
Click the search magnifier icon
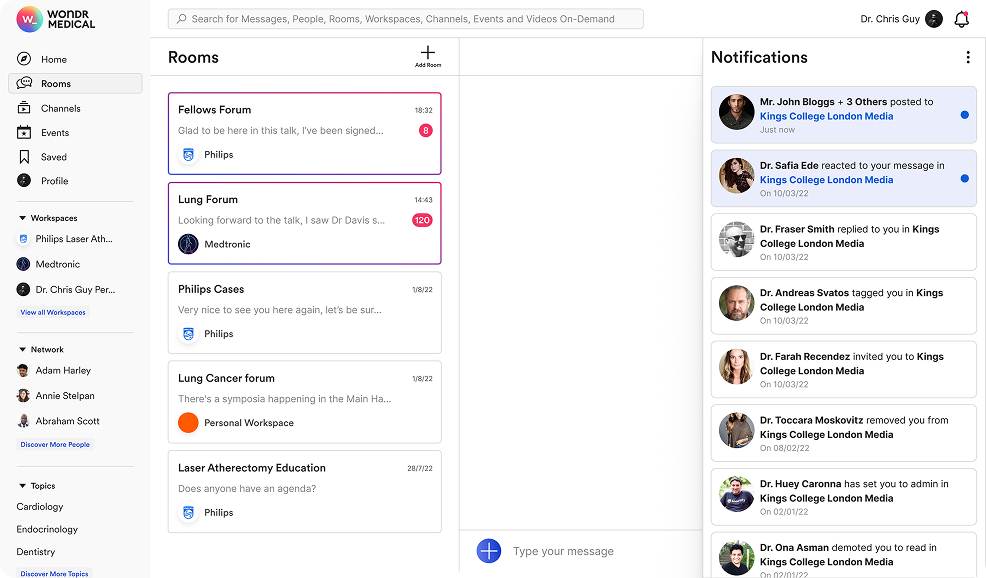[180, 19]
